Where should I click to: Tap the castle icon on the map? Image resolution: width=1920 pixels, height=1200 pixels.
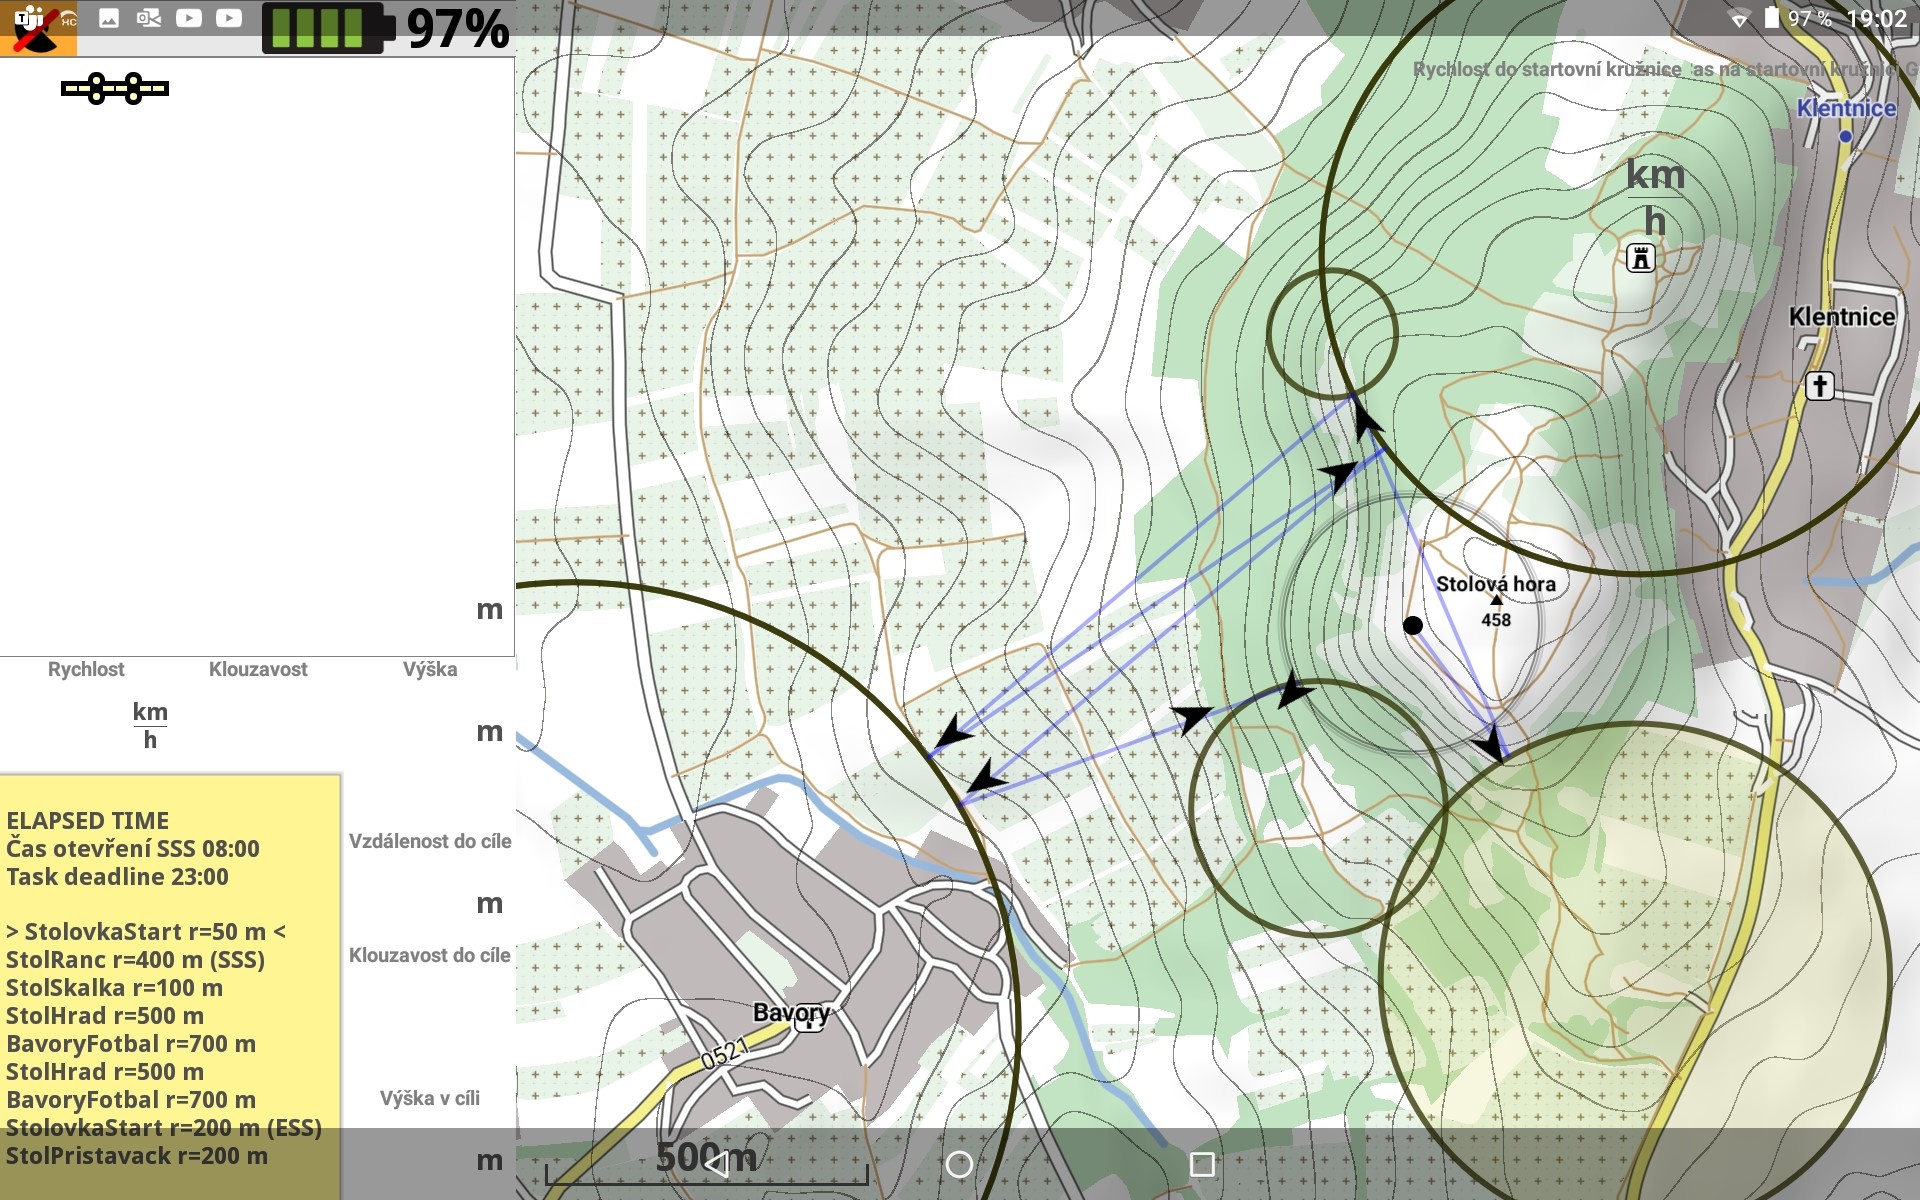(1640, 258)
